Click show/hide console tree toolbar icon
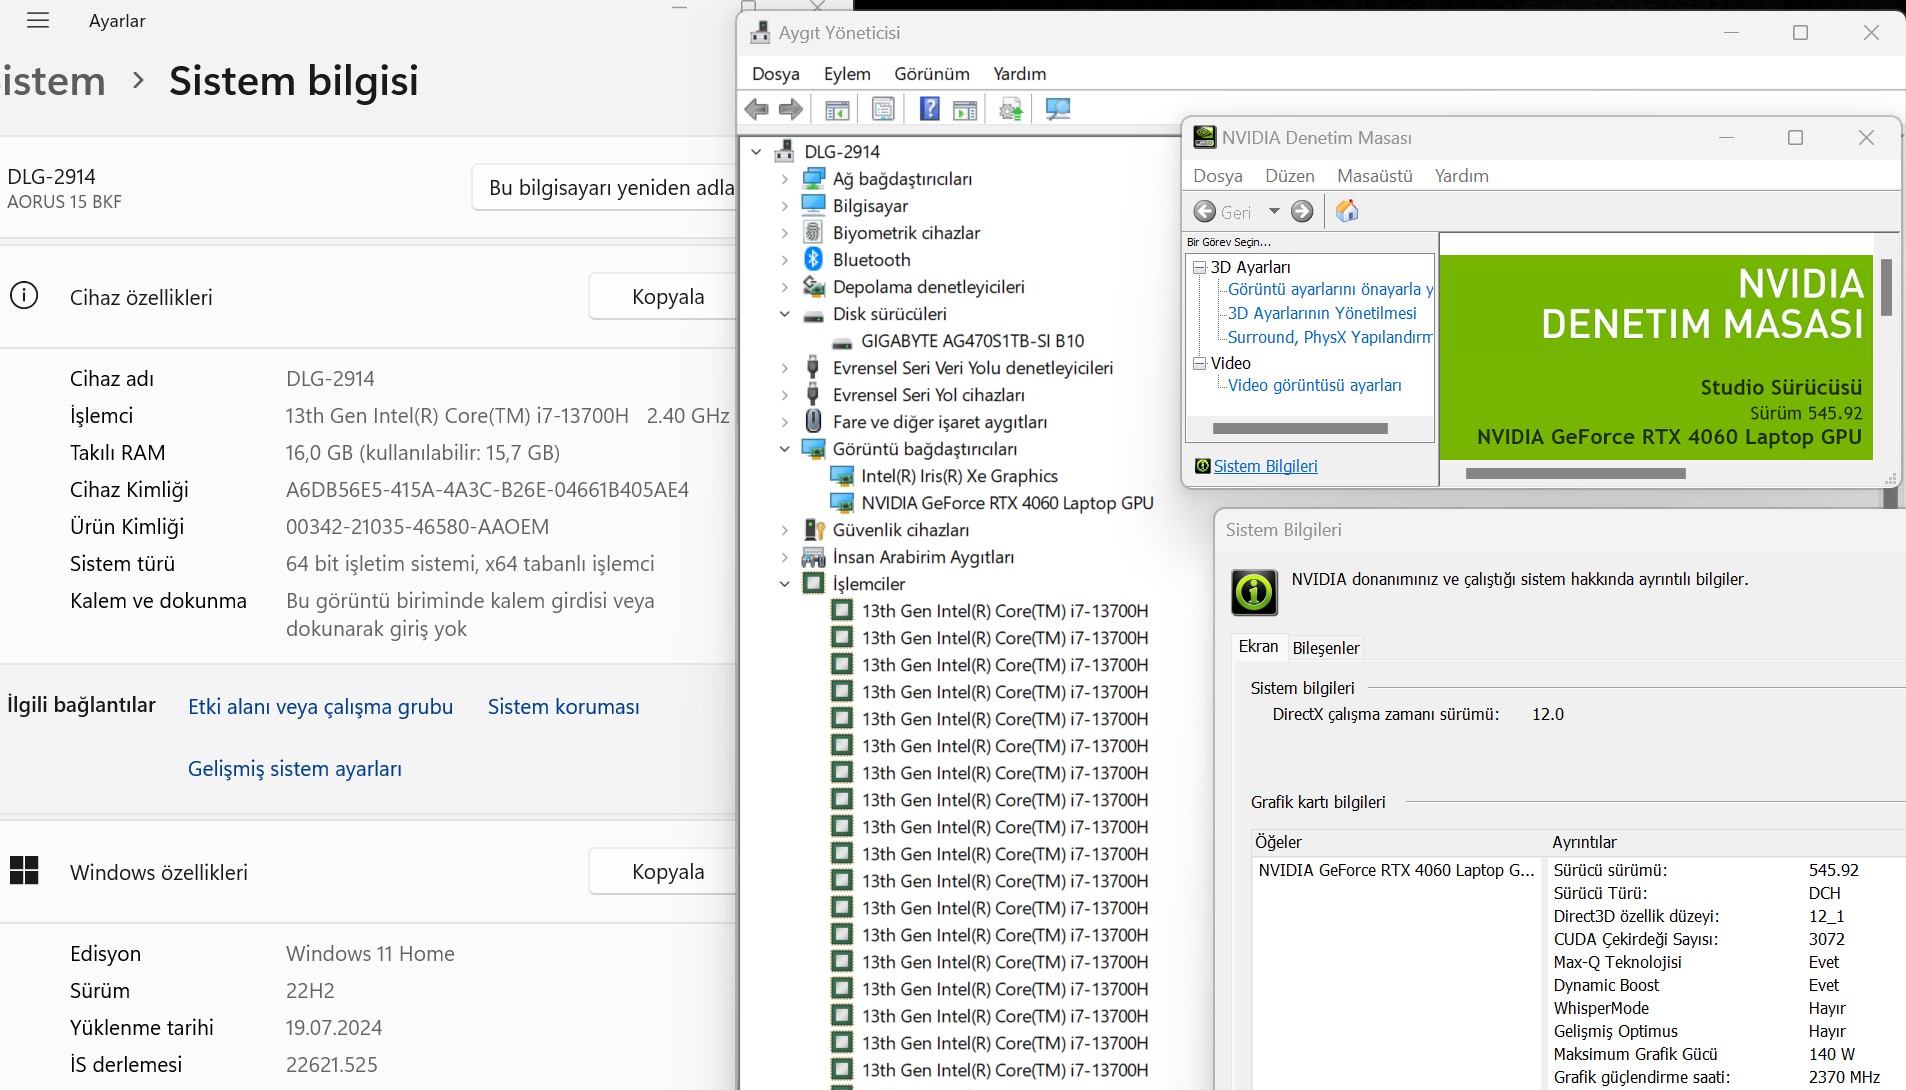 837,109
